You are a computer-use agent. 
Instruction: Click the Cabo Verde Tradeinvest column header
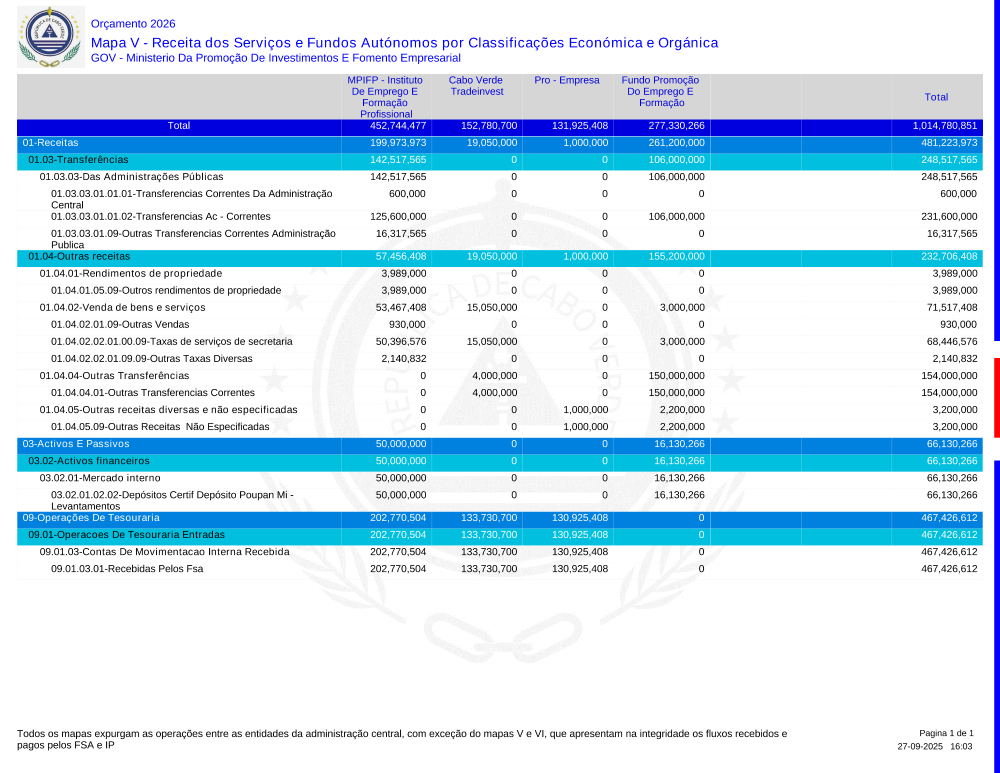click(x=476, y=86)
